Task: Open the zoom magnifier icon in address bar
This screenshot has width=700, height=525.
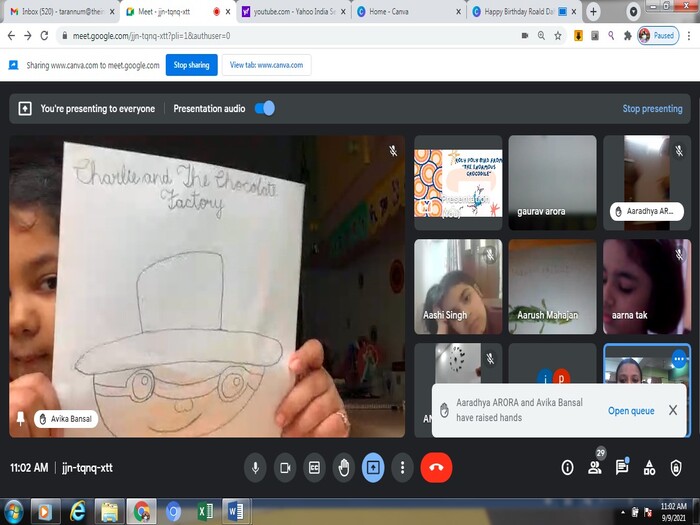Action: [x=541, y=36]
